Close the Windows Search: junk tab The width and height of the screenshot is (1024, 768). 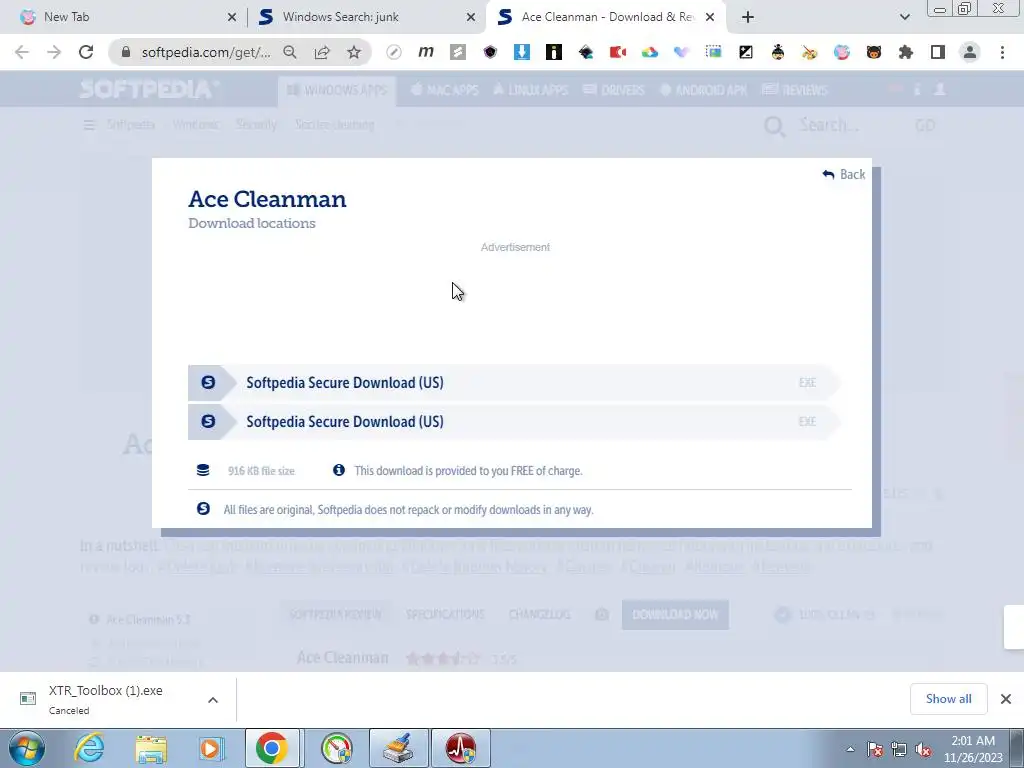471,18
